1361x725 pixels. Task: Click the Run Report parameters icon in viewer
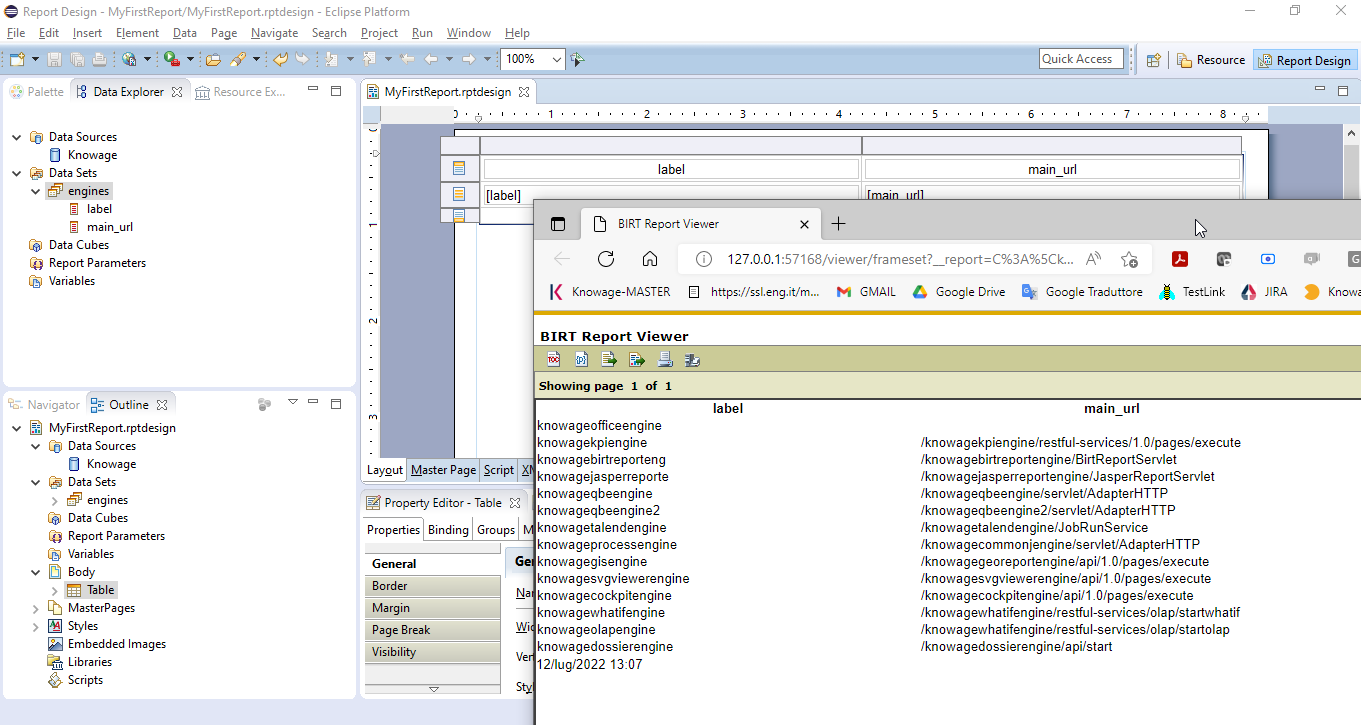[x=581, y=359]
